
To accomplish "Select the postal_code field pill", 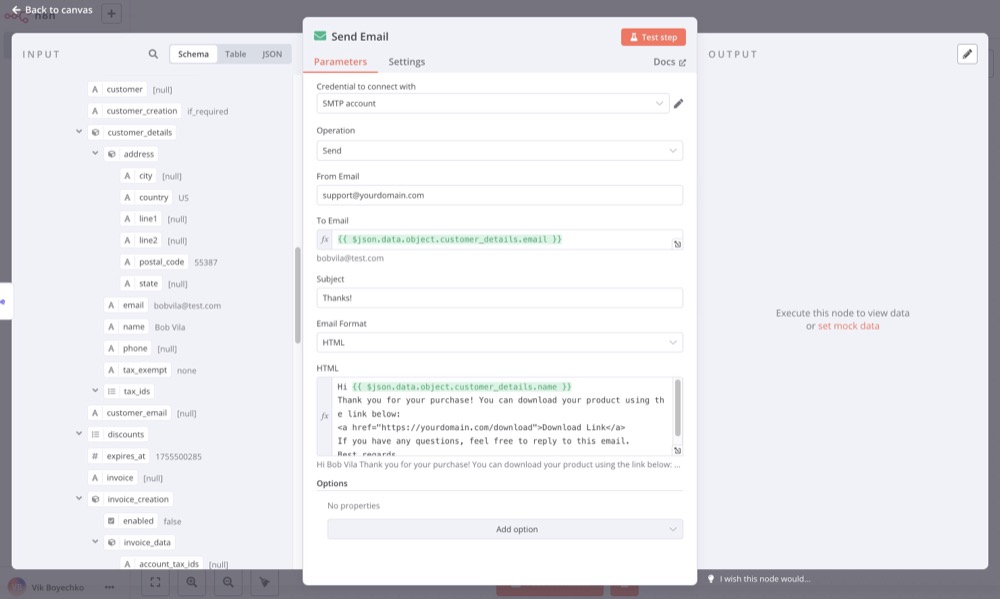I will [154, 262].
